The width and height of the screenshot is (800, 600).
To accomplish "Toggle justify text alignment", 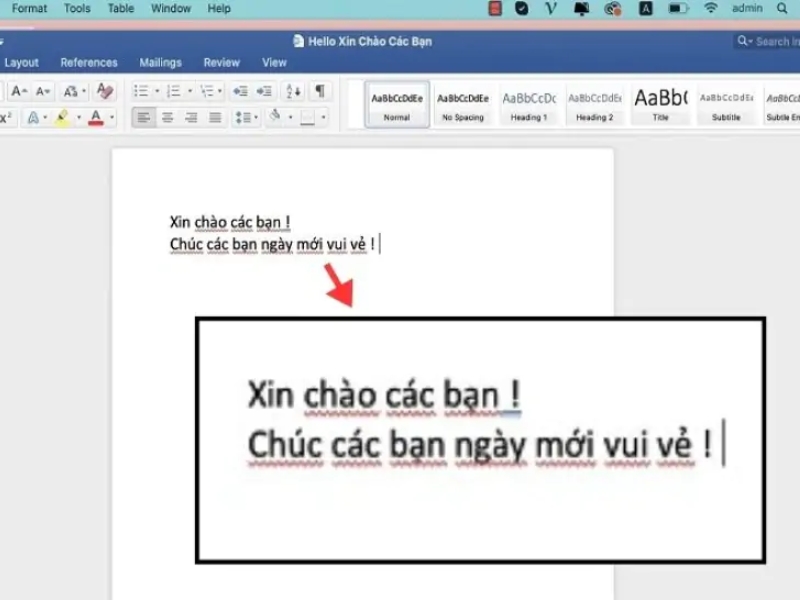I will 215,118.
